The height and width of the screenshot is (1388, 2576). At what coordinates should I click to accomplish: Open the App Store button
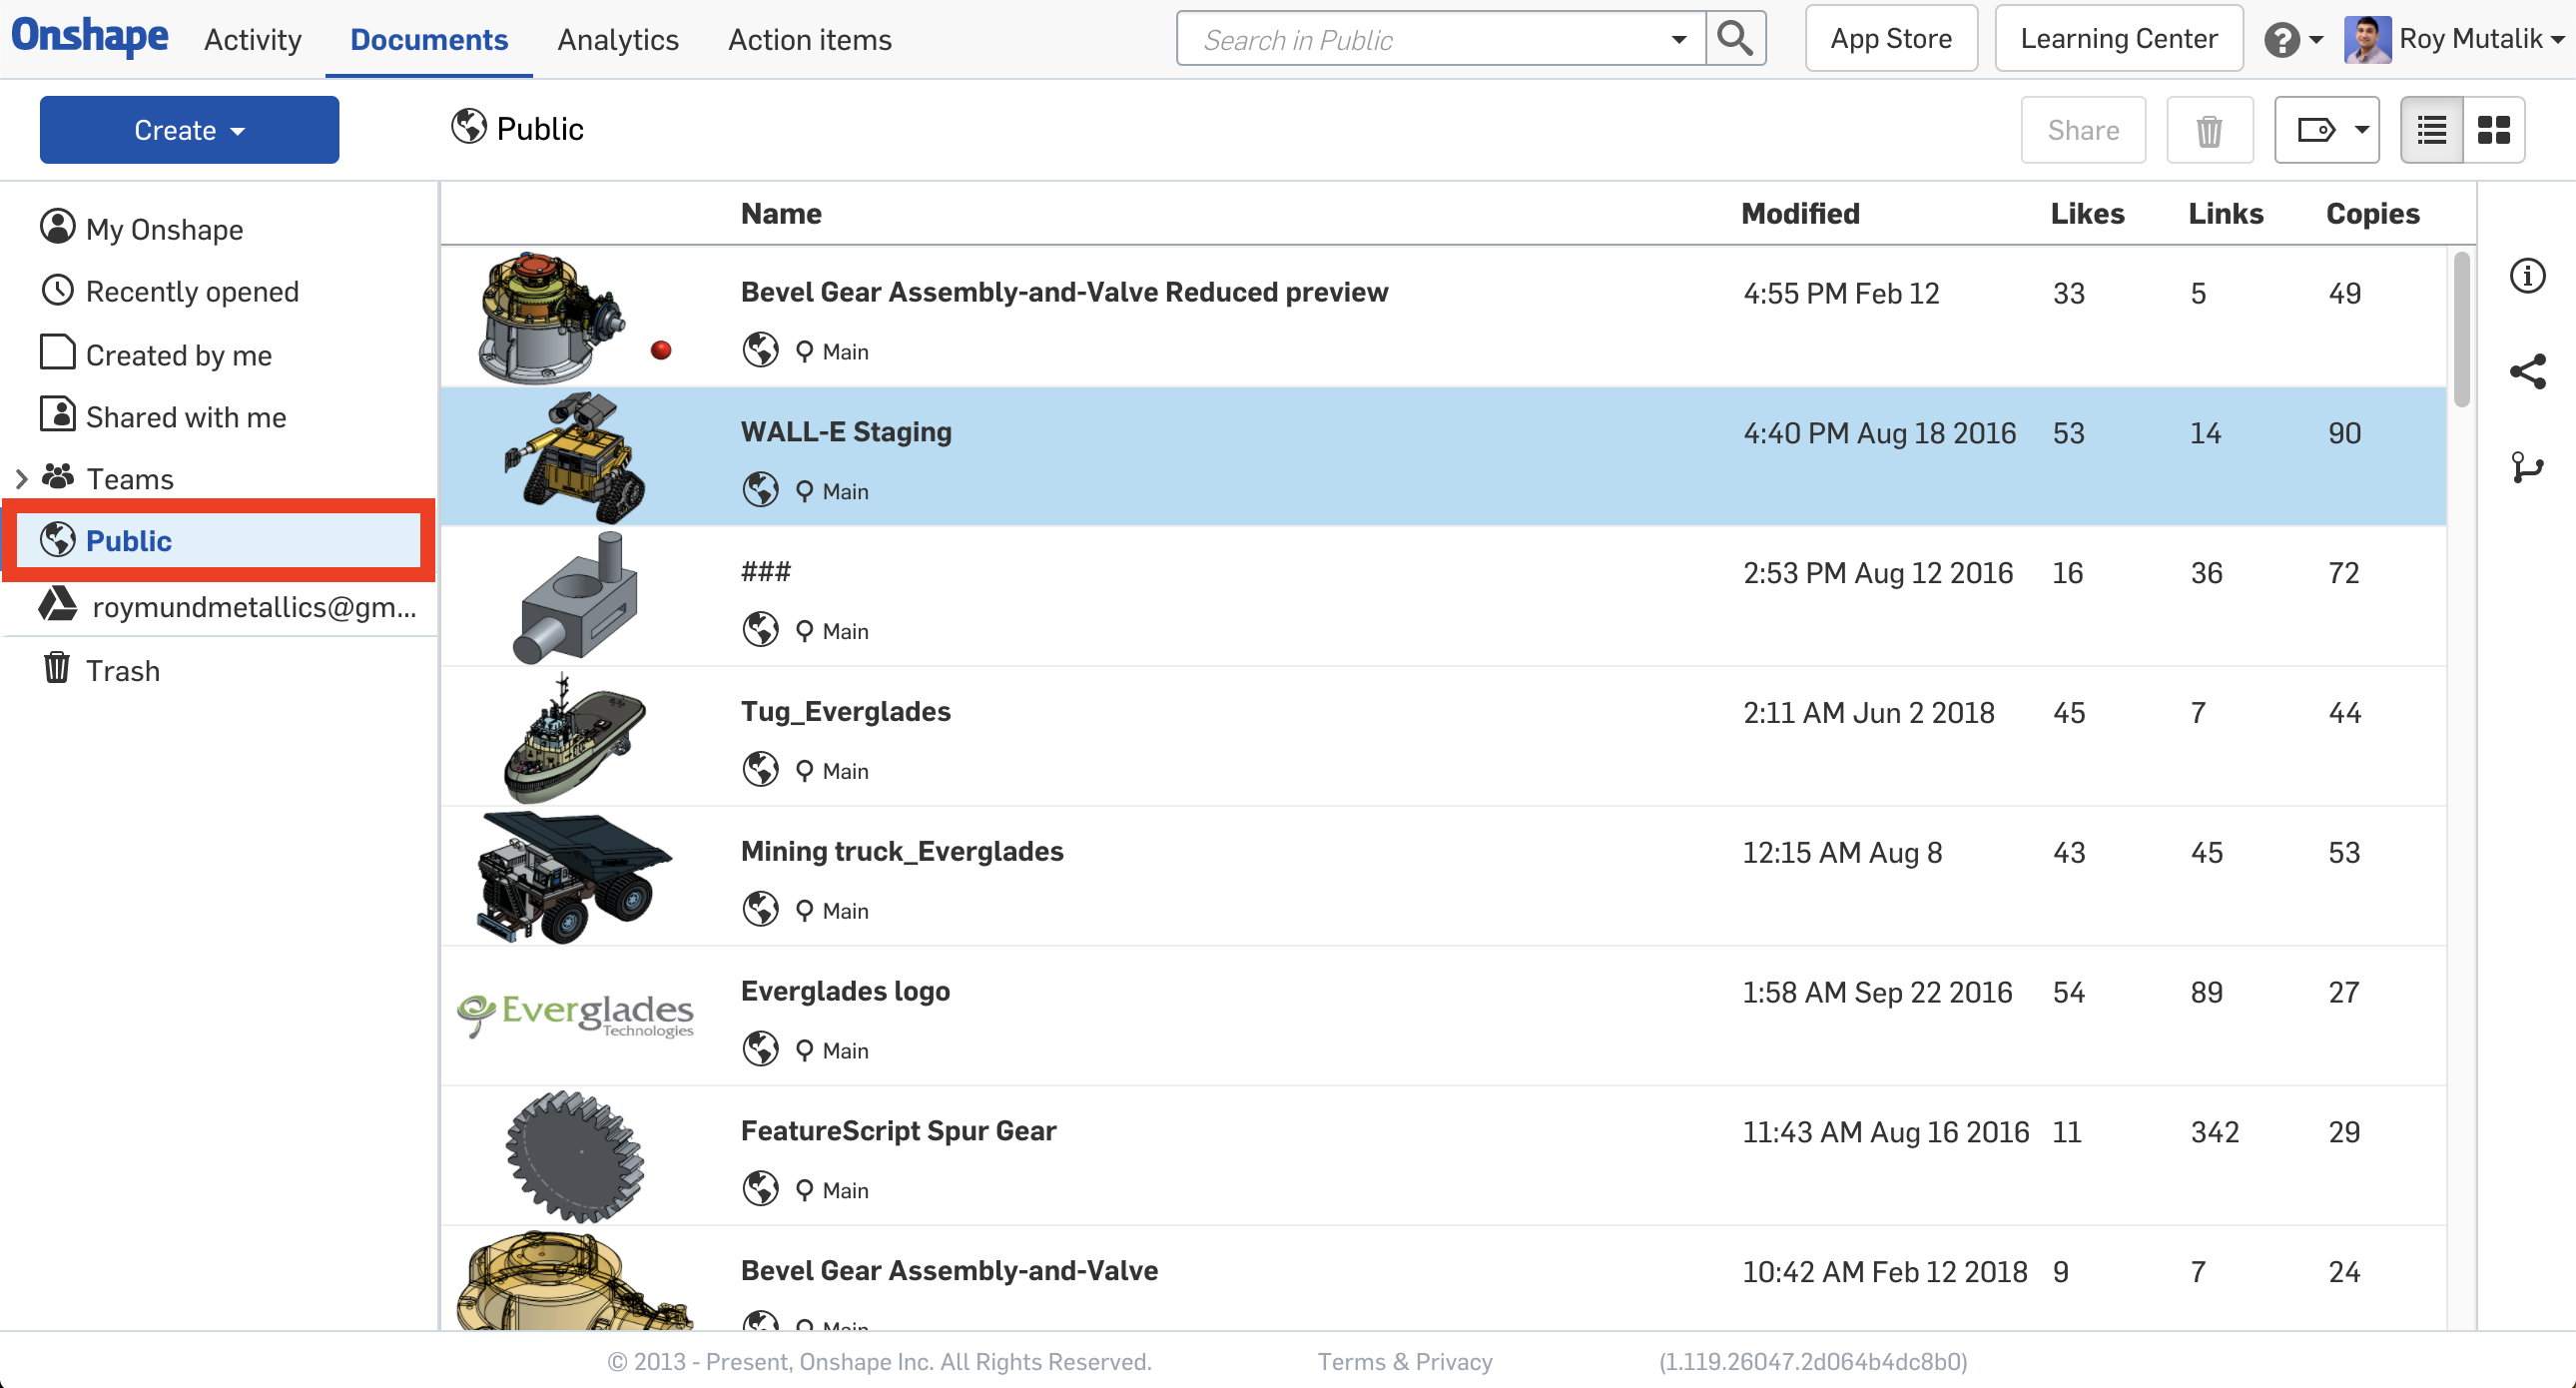1891,39
